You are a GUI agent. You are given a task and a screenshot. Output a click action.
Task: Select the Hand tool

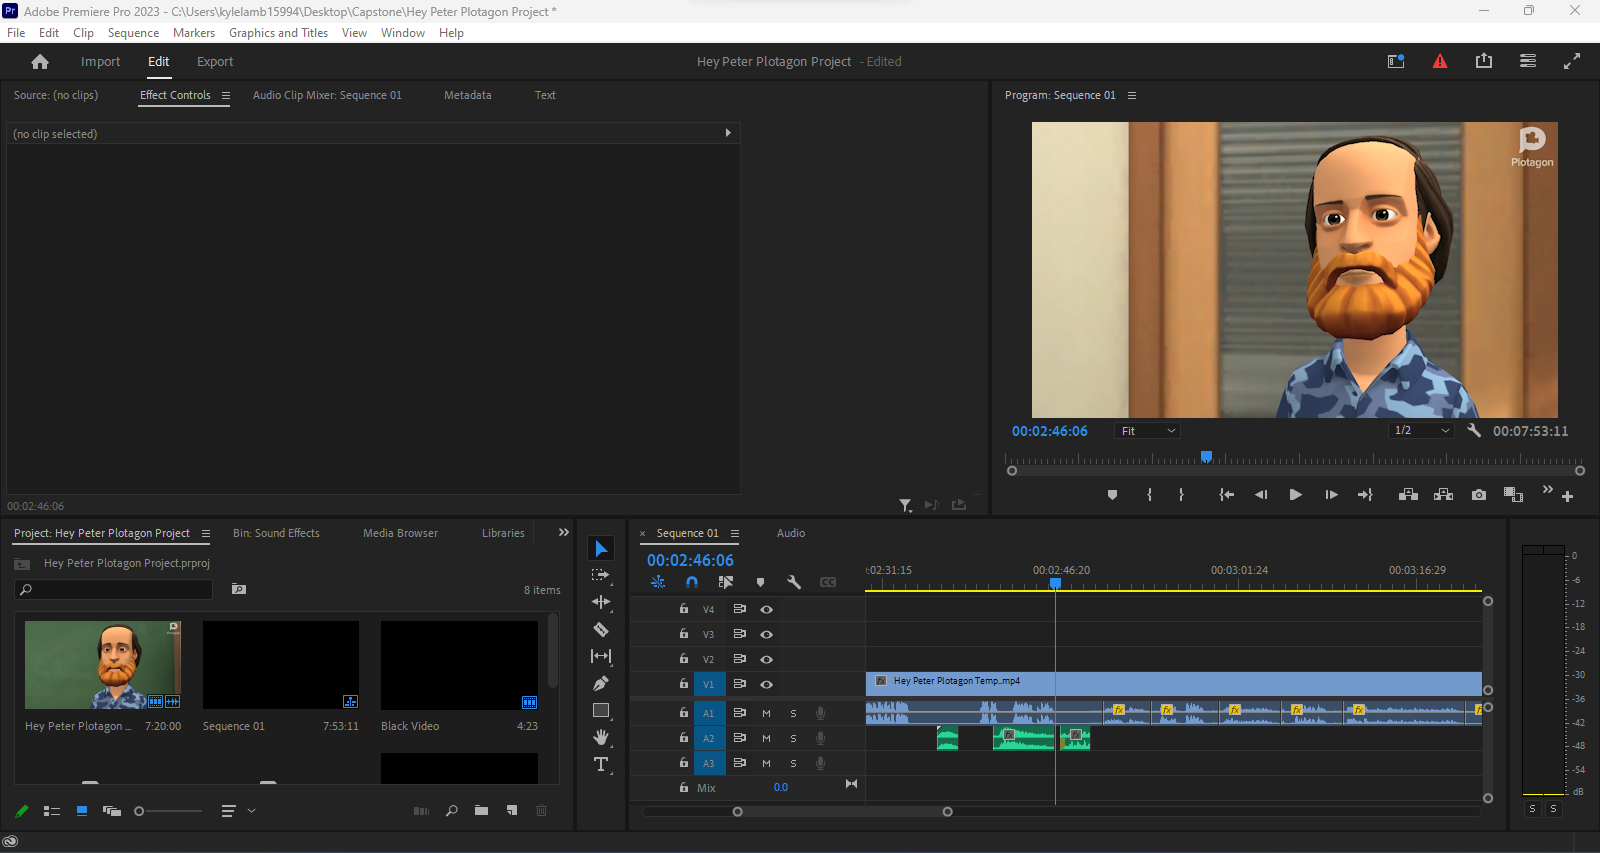point(601,738)
